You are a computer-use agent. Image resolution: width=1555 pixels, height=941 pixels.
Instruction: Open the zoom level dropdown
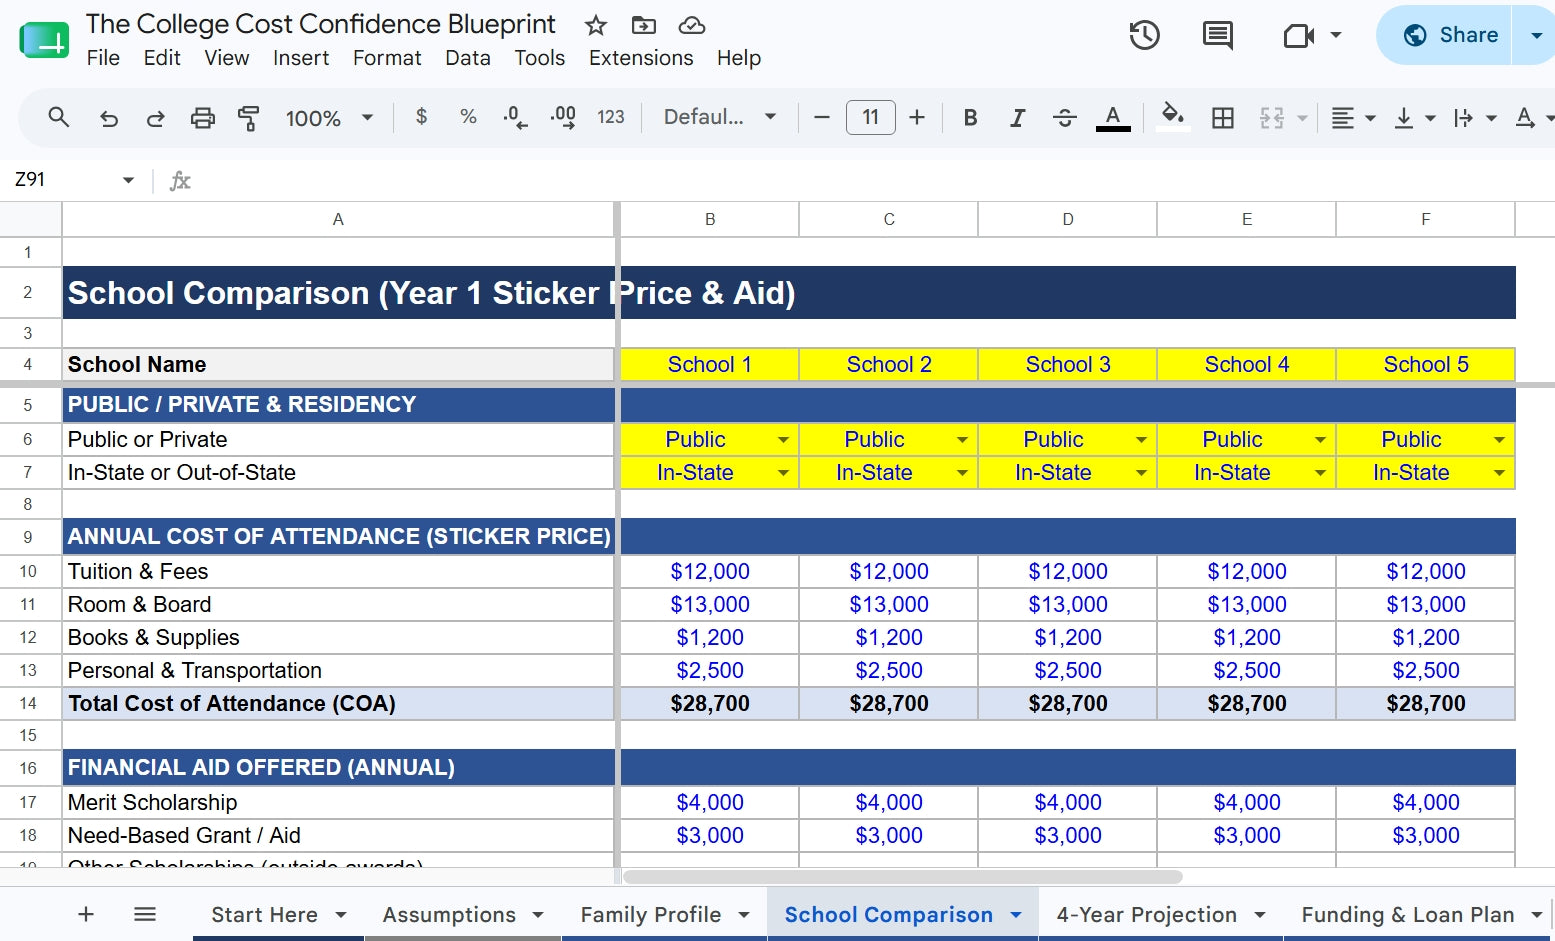tap(329, 118)
